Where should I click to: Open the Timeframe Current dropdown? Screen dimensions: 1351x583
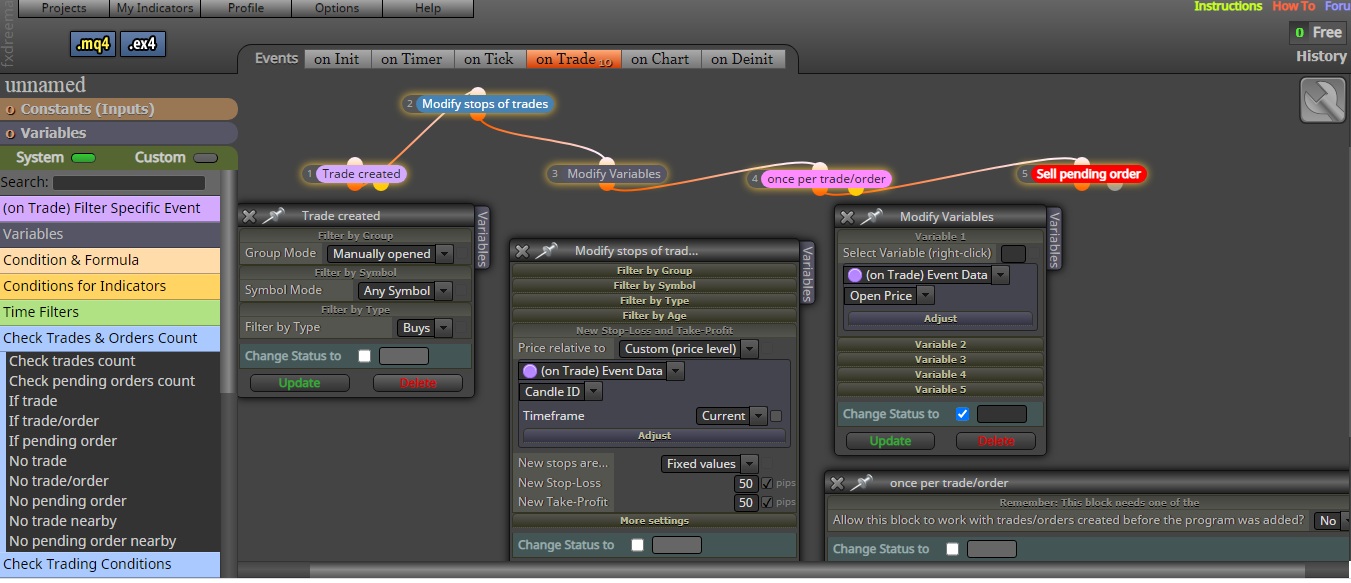coord(731,416)
